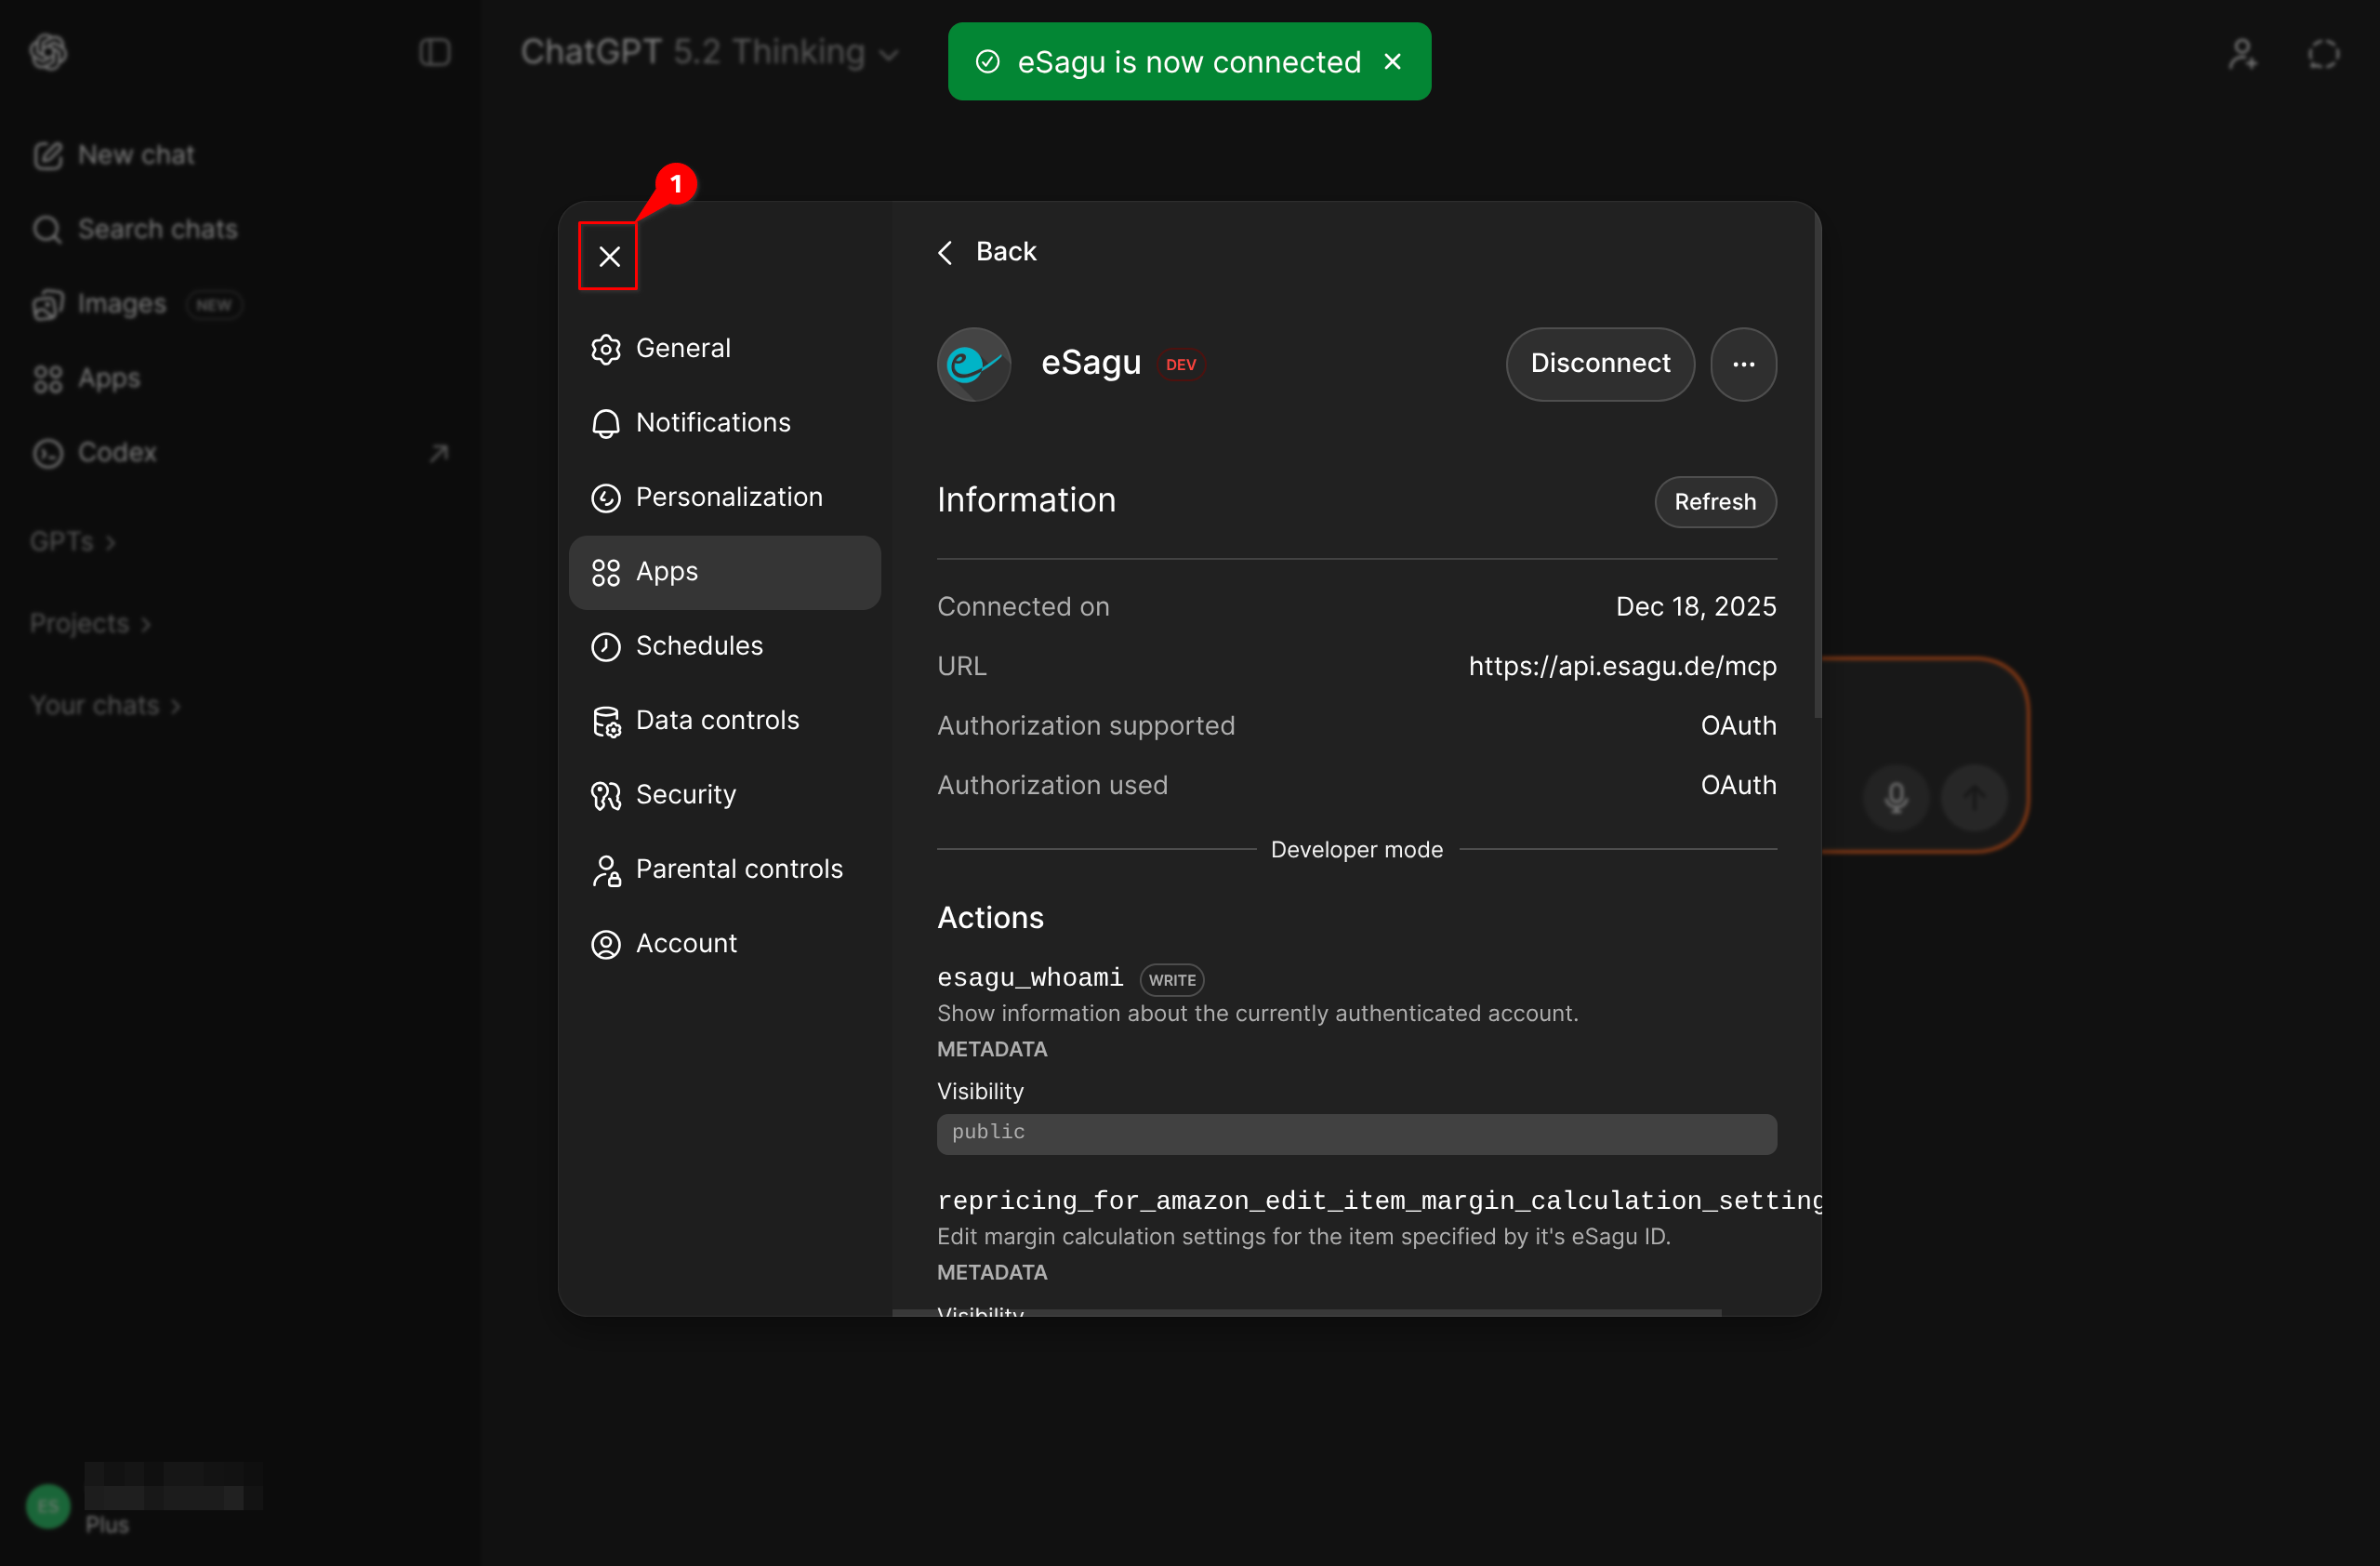The width and height of the screenshot is (2380, 1566).
Task: Open the Security settings tab
Action: coord(686,794)
